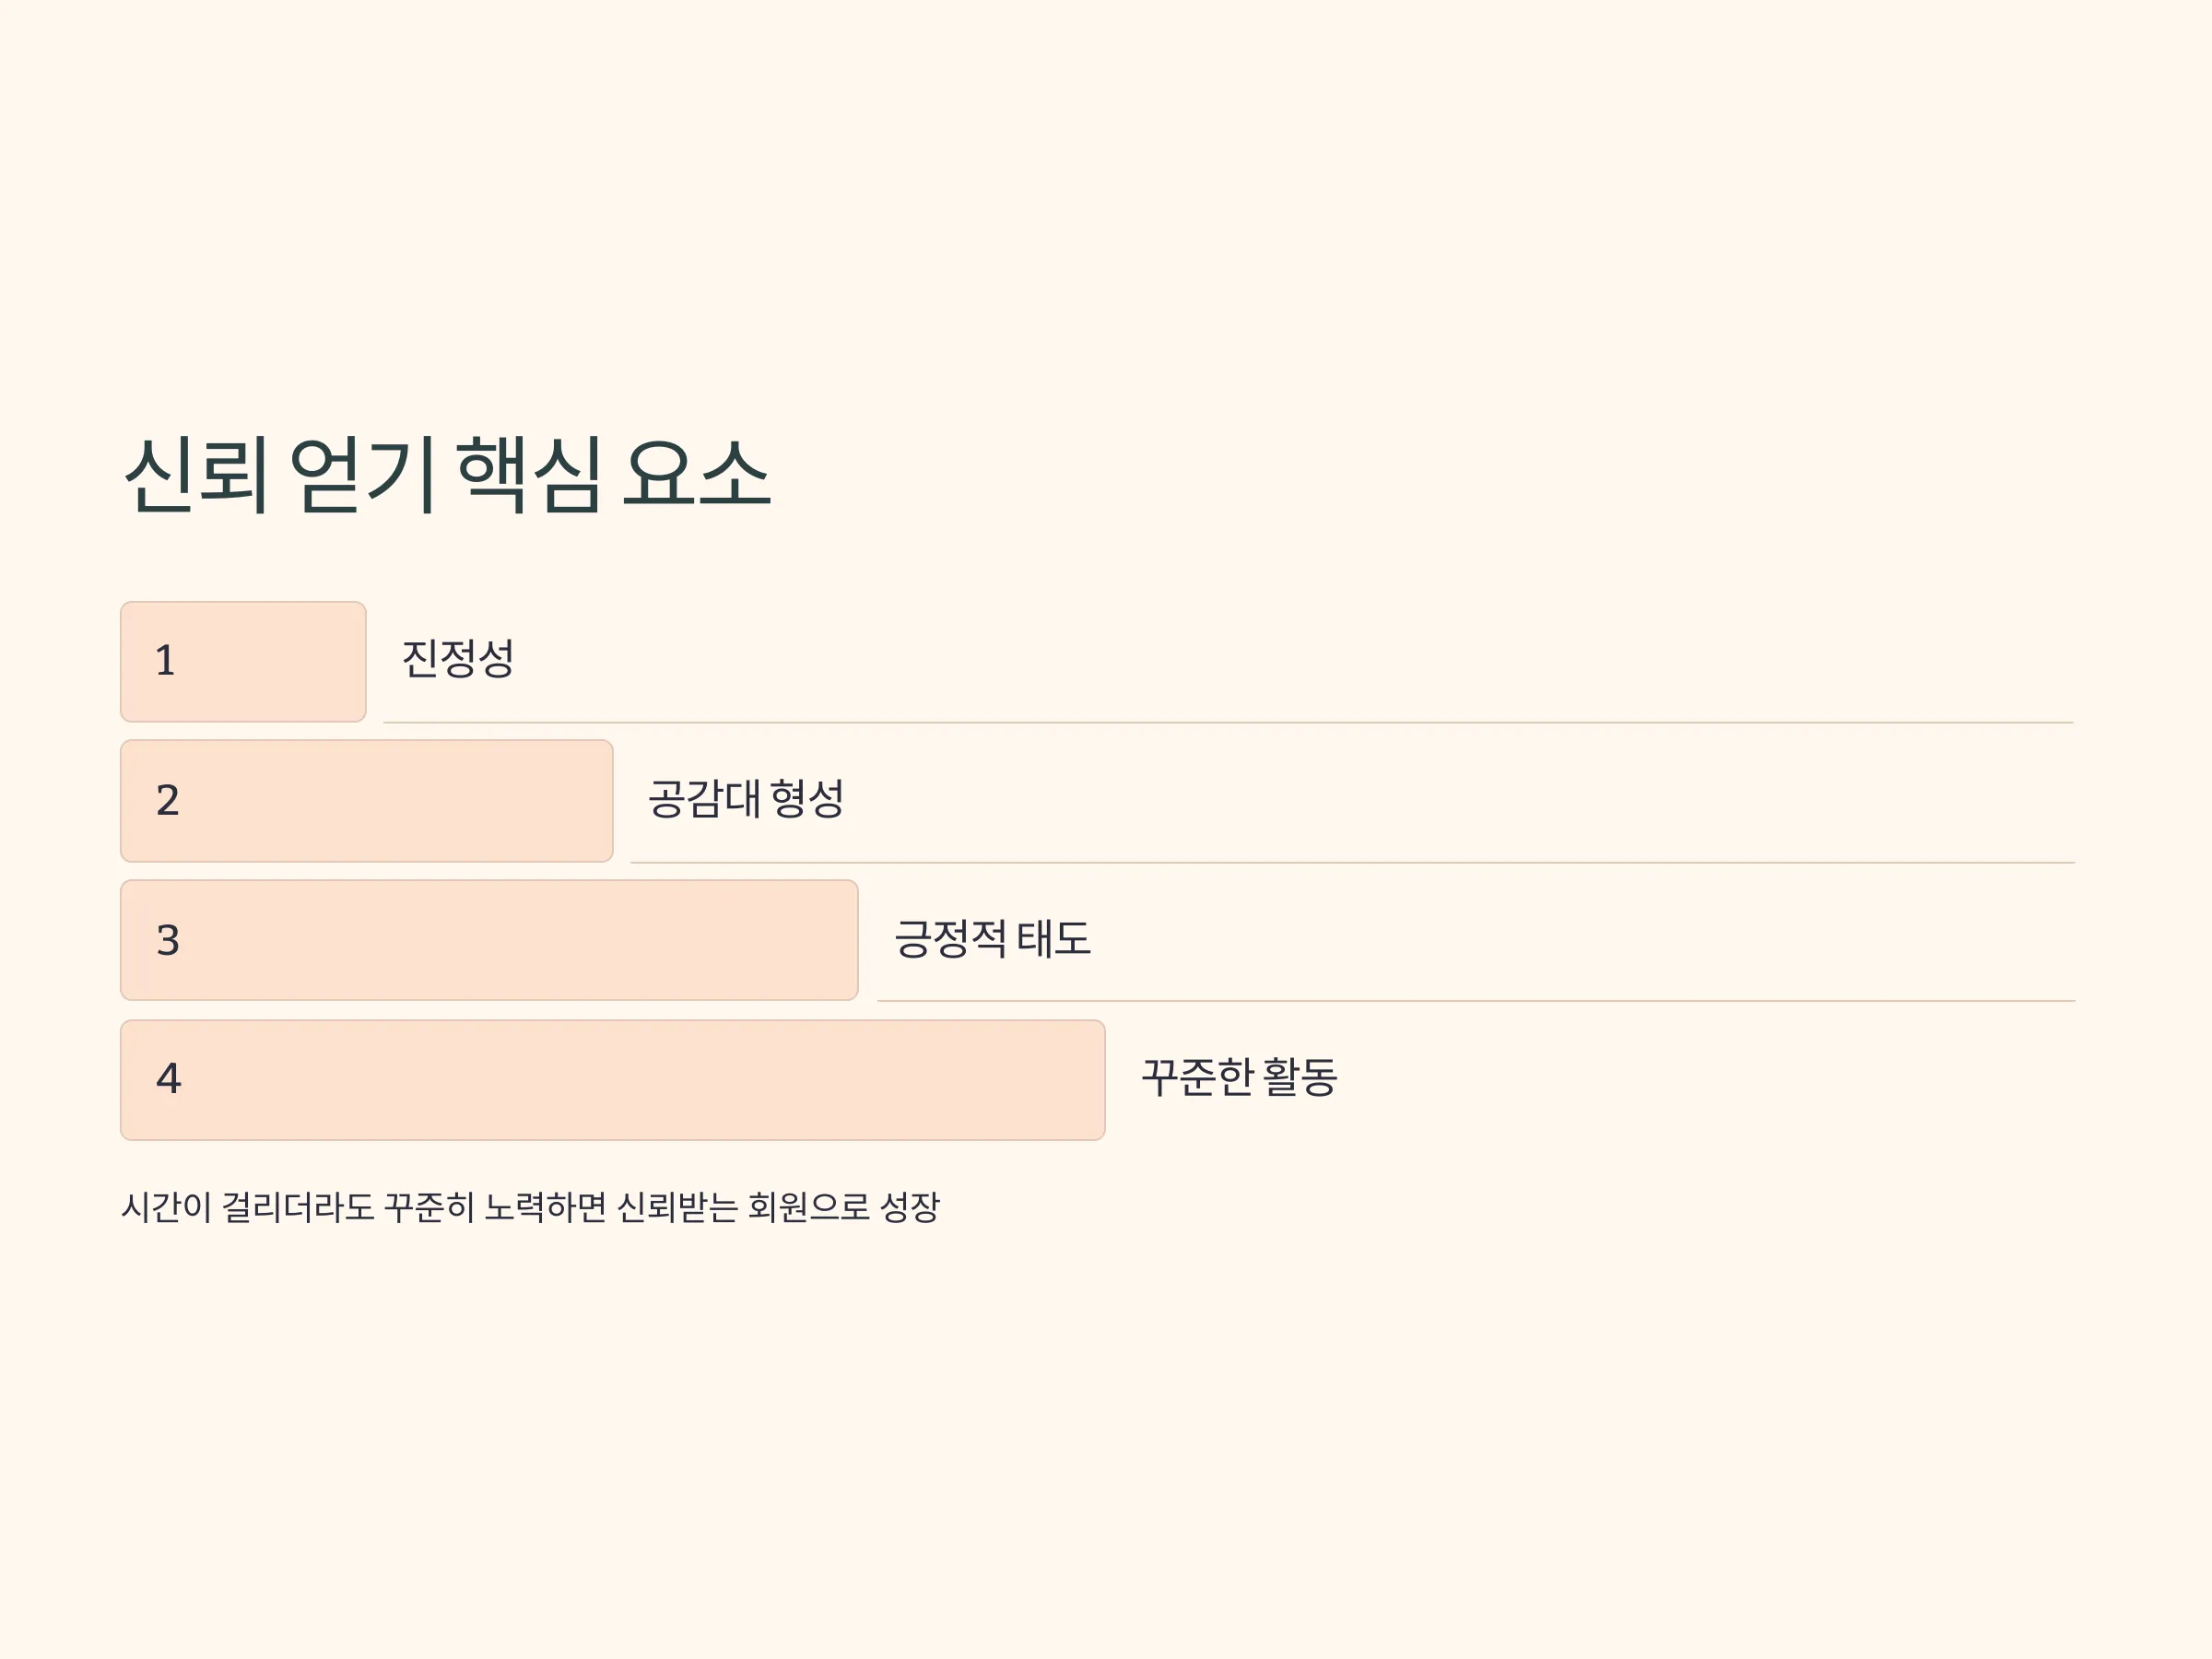Click the divider line under 공감대 형성
Image resolution: width=2212 pixels, height=1659 pixels.
[x=1352, y=862]
